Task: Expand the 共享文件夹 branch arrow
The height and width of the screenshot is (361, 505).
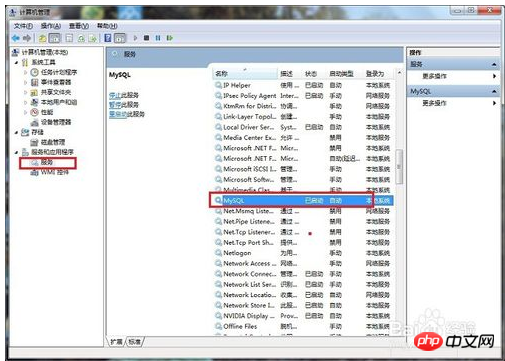Action: (26, 92)
